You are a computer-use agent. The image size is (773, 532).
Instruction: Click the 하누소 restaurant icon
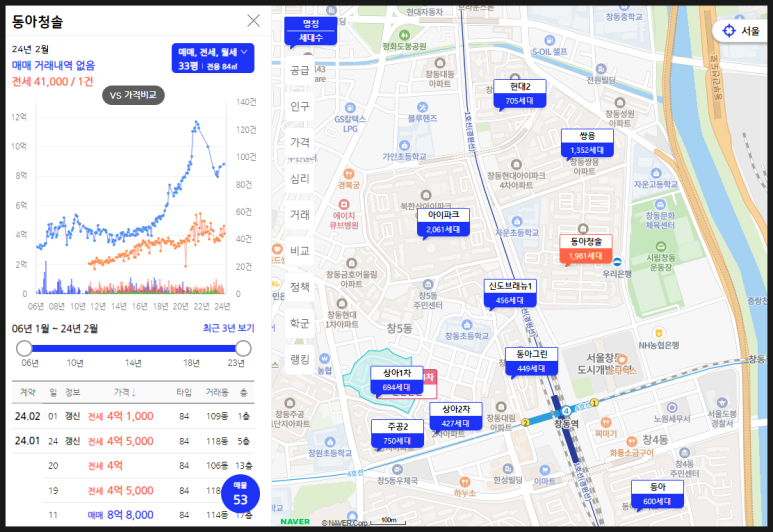(x=465, y=482)
